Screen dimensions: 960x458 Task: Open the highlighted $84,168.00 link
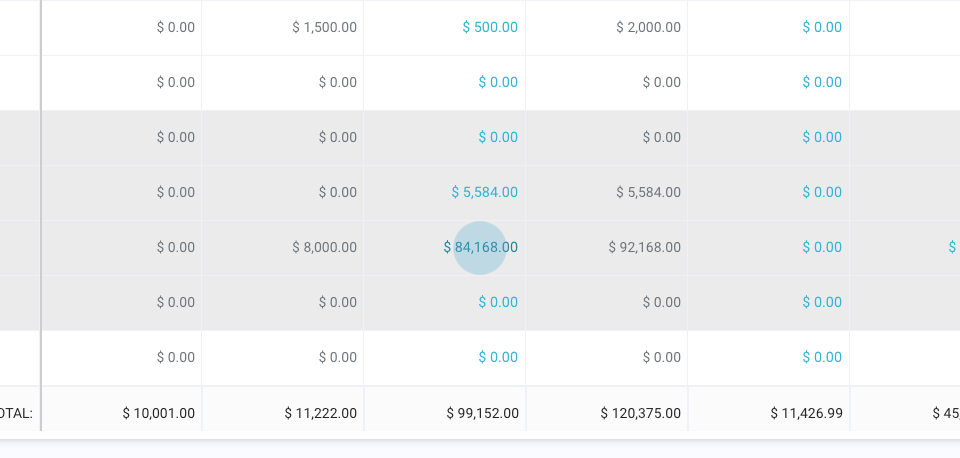[x=481, y=247]
